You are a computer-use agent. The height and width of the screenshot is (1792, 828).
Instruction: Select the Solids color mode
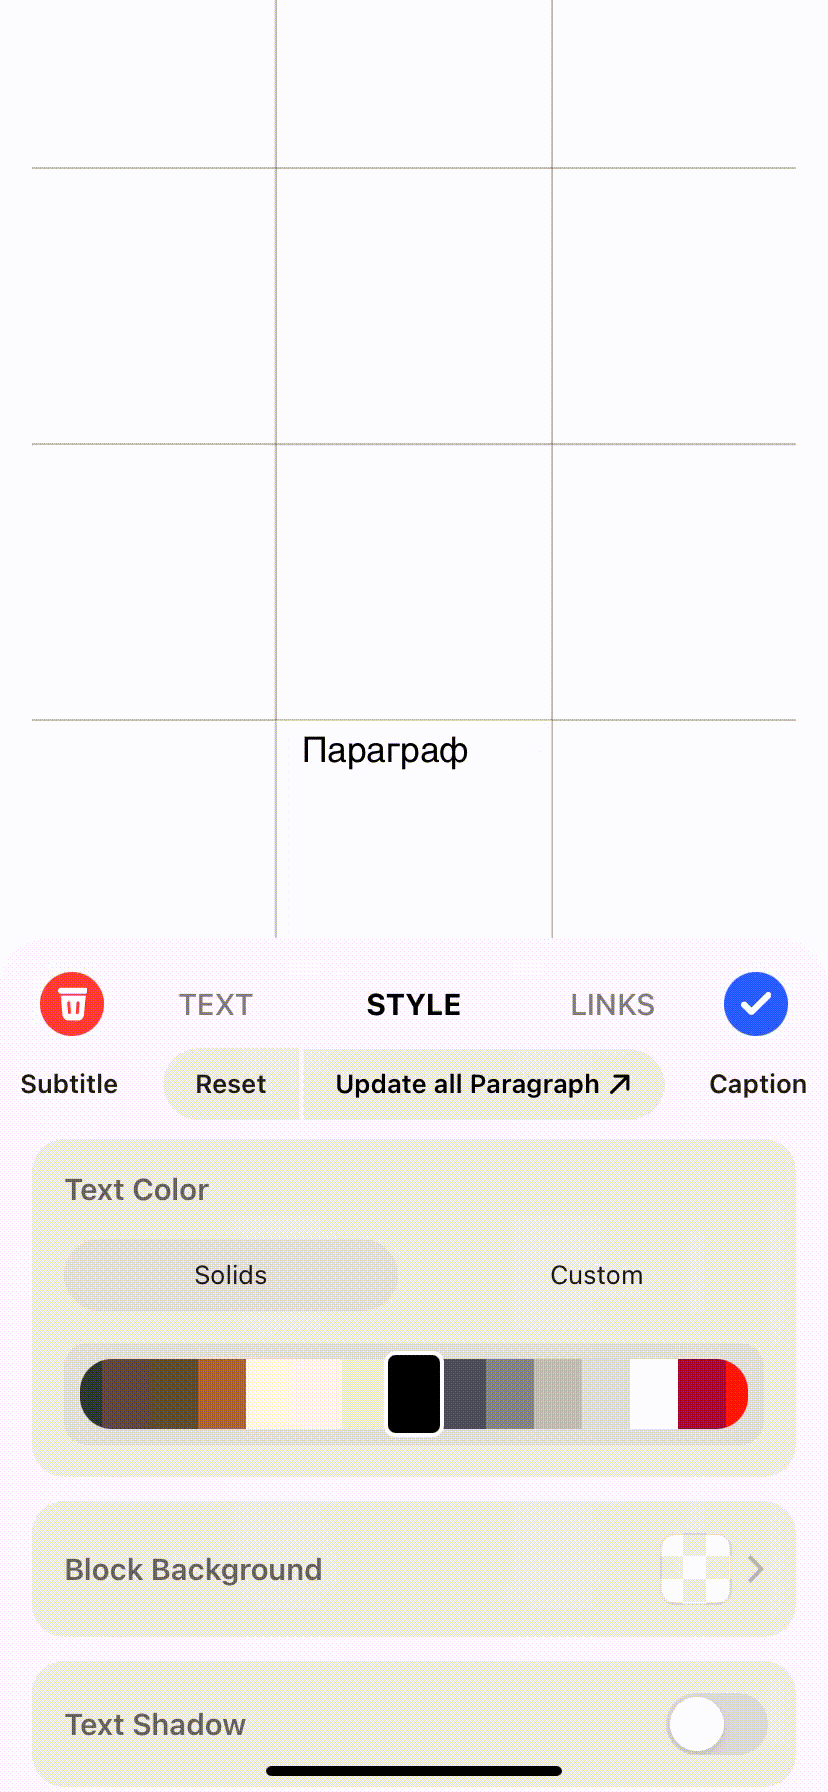point(231,1275)
